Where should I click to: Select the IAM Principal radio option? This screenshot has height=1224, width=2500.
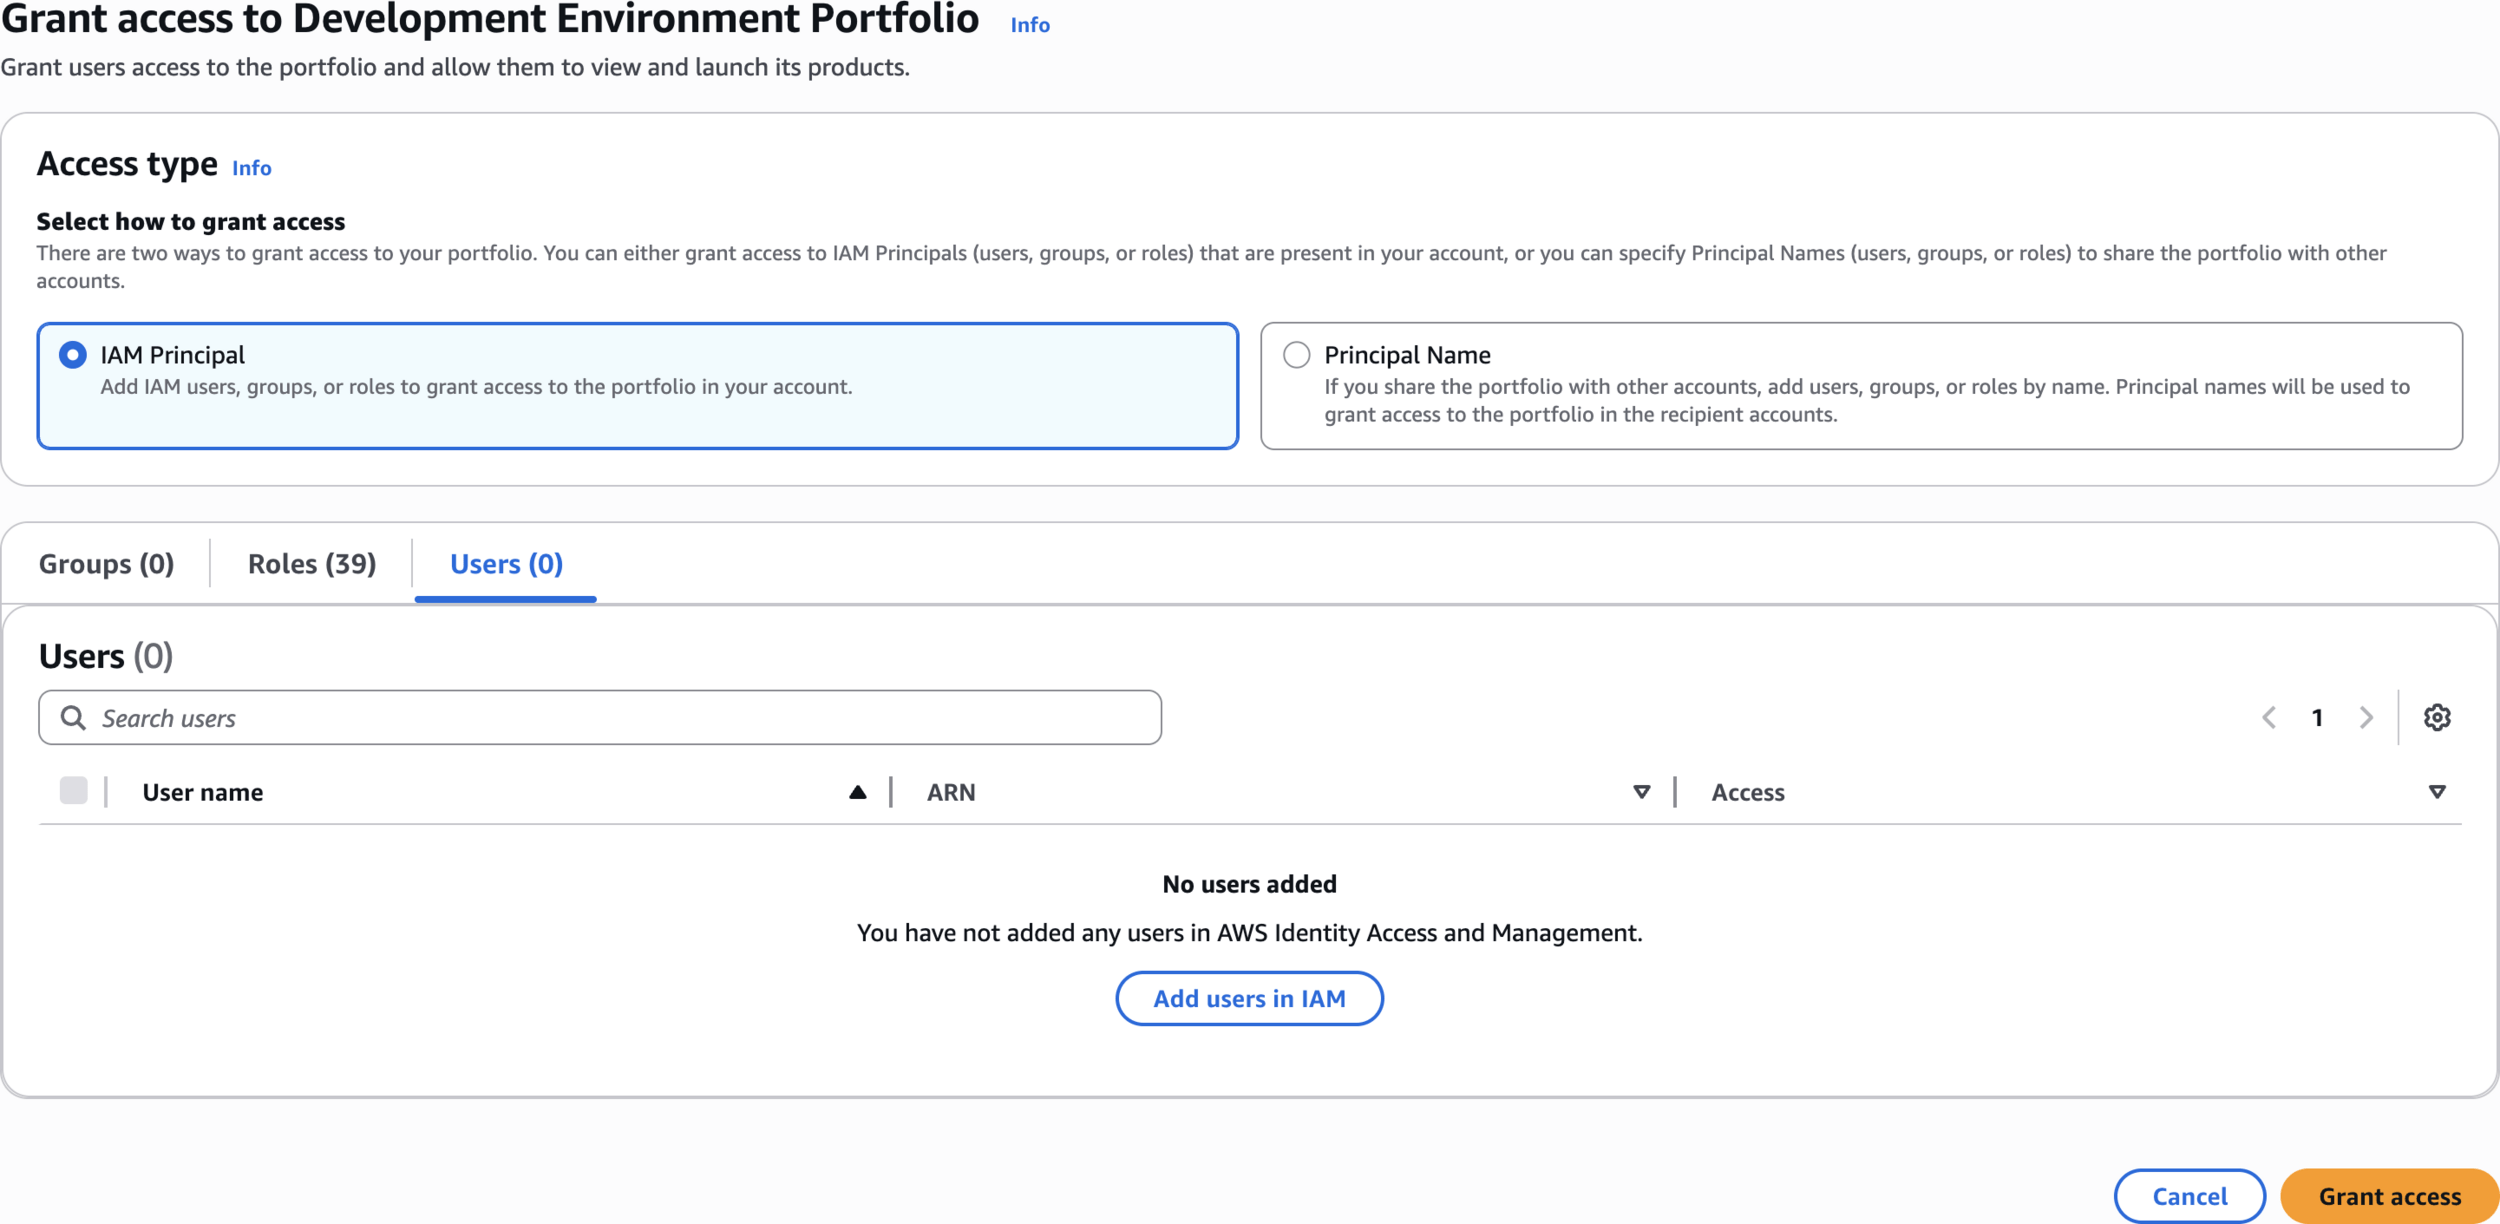pos(73,355)
